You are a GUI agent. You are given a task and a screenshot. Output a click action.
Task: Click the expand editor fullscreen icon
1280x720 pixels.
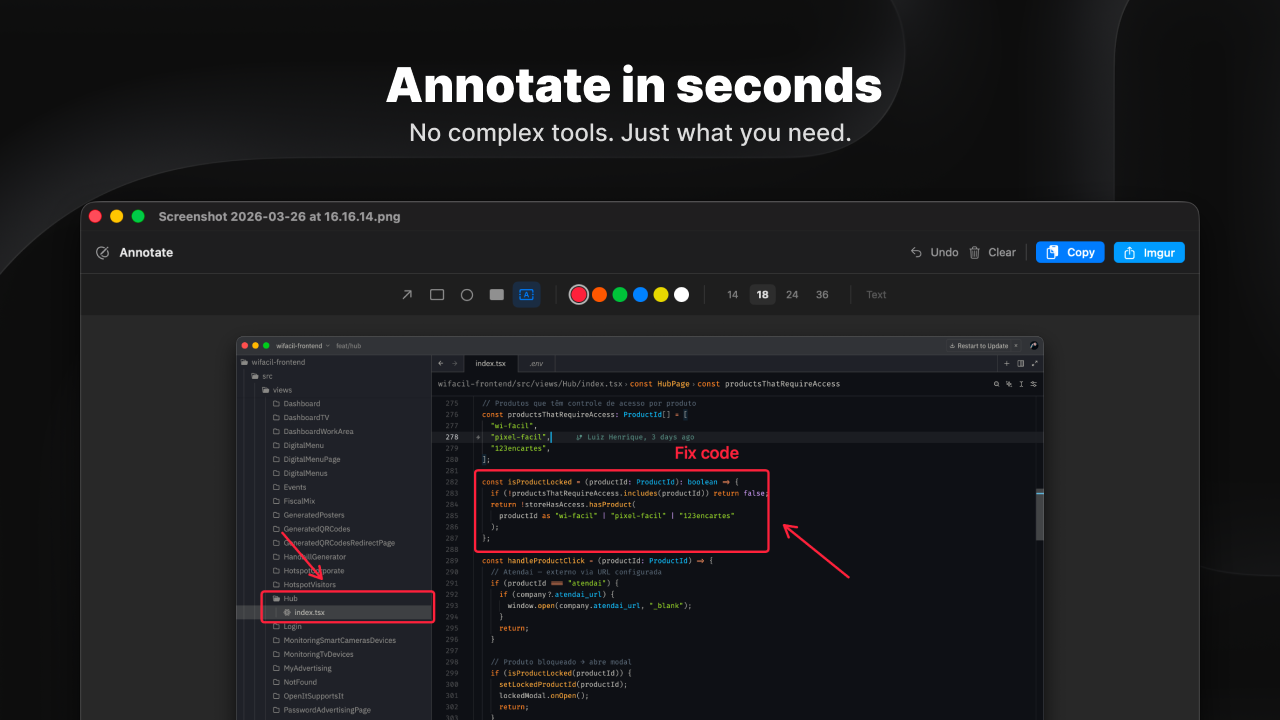[x=1035, y=364]
